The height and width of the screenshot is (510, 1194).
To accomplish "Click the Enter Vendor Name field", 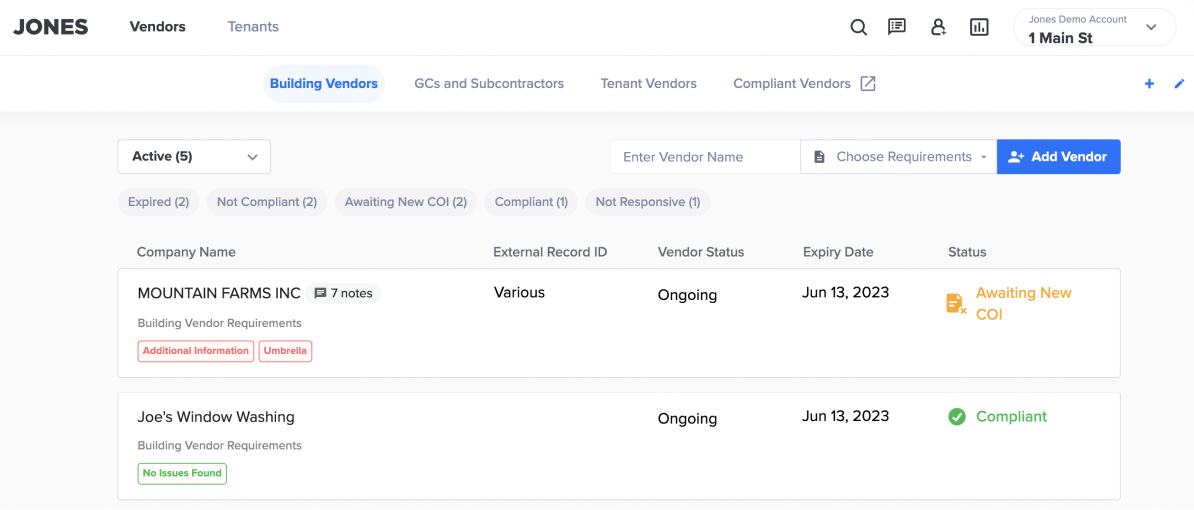I will click(x=705, y=157).
